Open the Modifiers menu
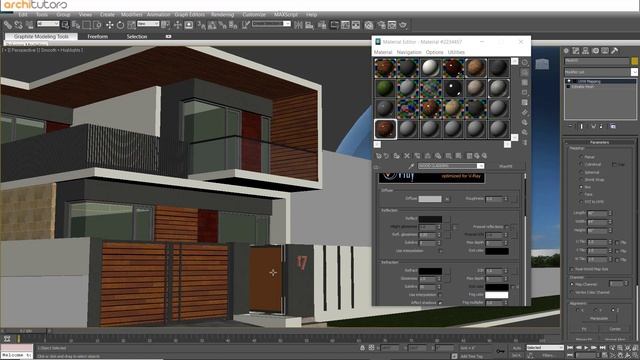Viewport: 640px width, 360px height. click(131, 14)
